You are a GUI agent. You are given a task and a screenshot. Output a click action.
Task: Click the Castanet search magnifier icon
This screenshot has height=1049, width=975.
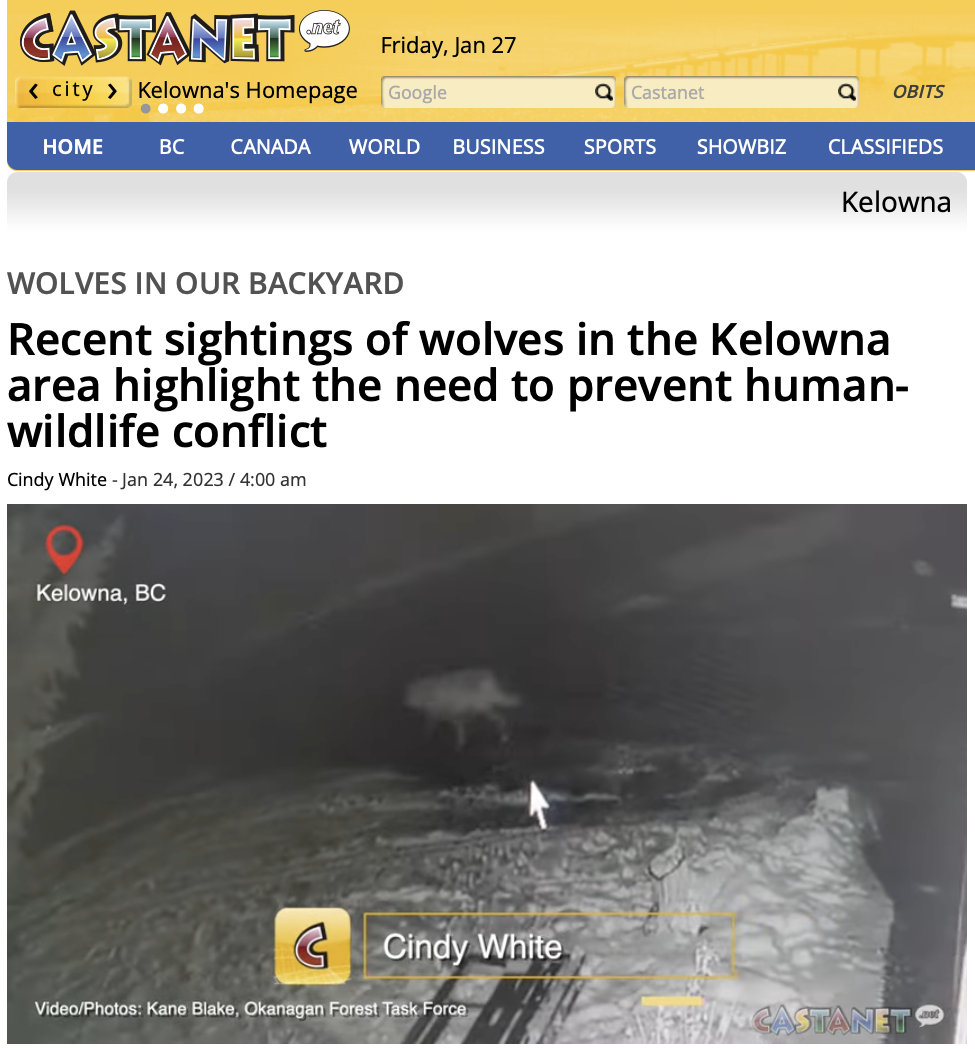pos(847,92)
